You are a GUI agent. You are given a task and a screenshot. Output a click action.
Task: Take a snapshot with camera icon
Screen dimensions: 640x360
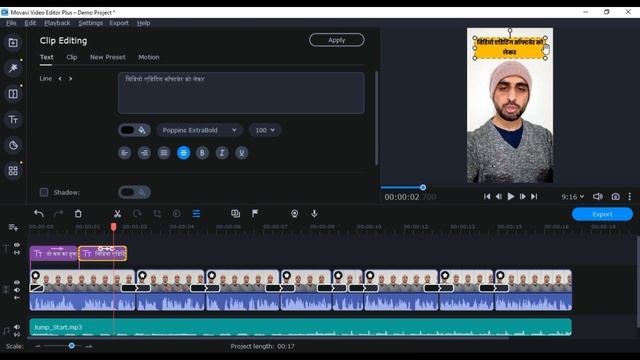[616, 197]
